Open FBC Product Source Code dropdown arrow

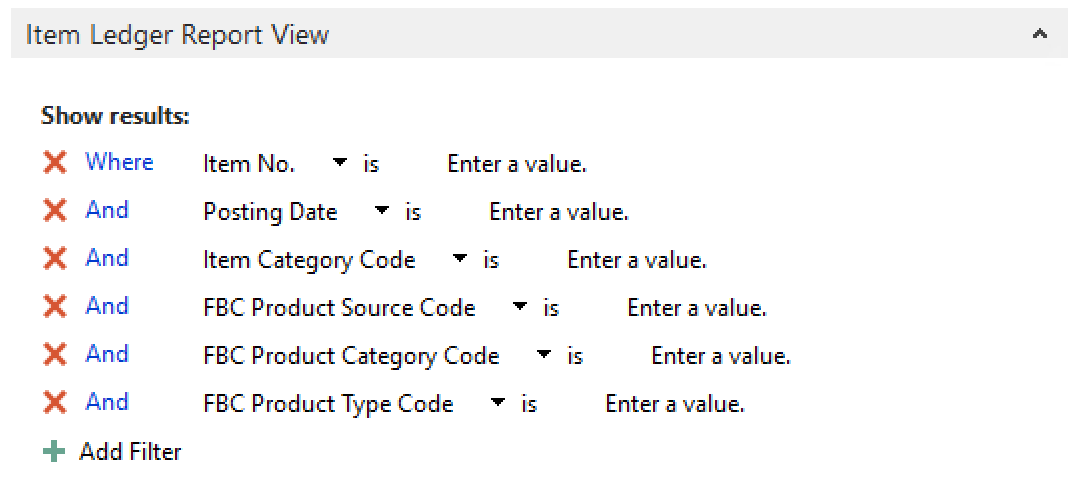click(520, 307)
